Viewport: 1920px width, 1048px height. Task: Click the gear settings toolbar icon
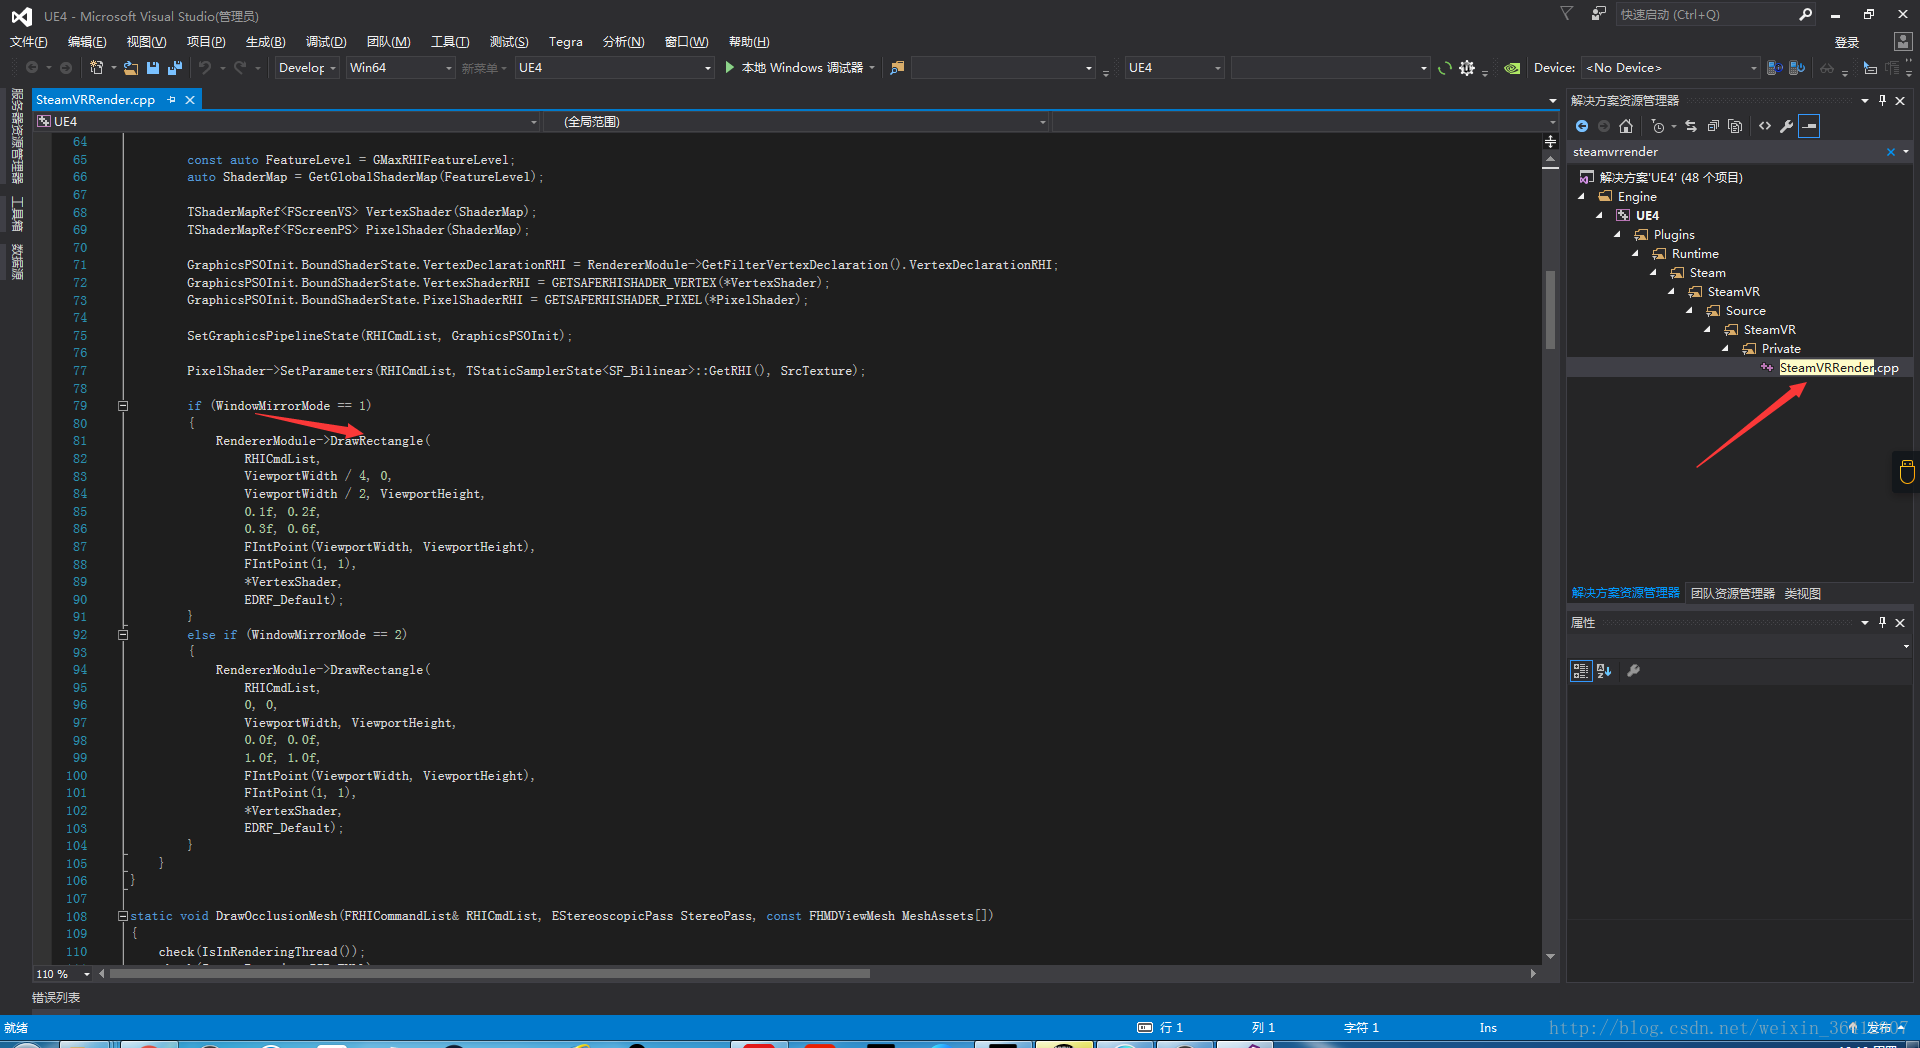click(1467, 68)
